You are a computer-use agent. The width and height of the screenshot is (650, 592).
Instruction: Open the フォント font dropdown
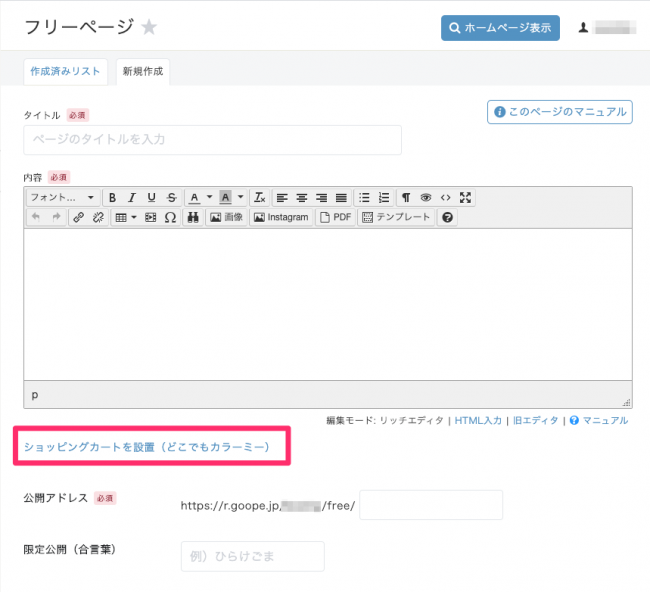tap(63, 197)
